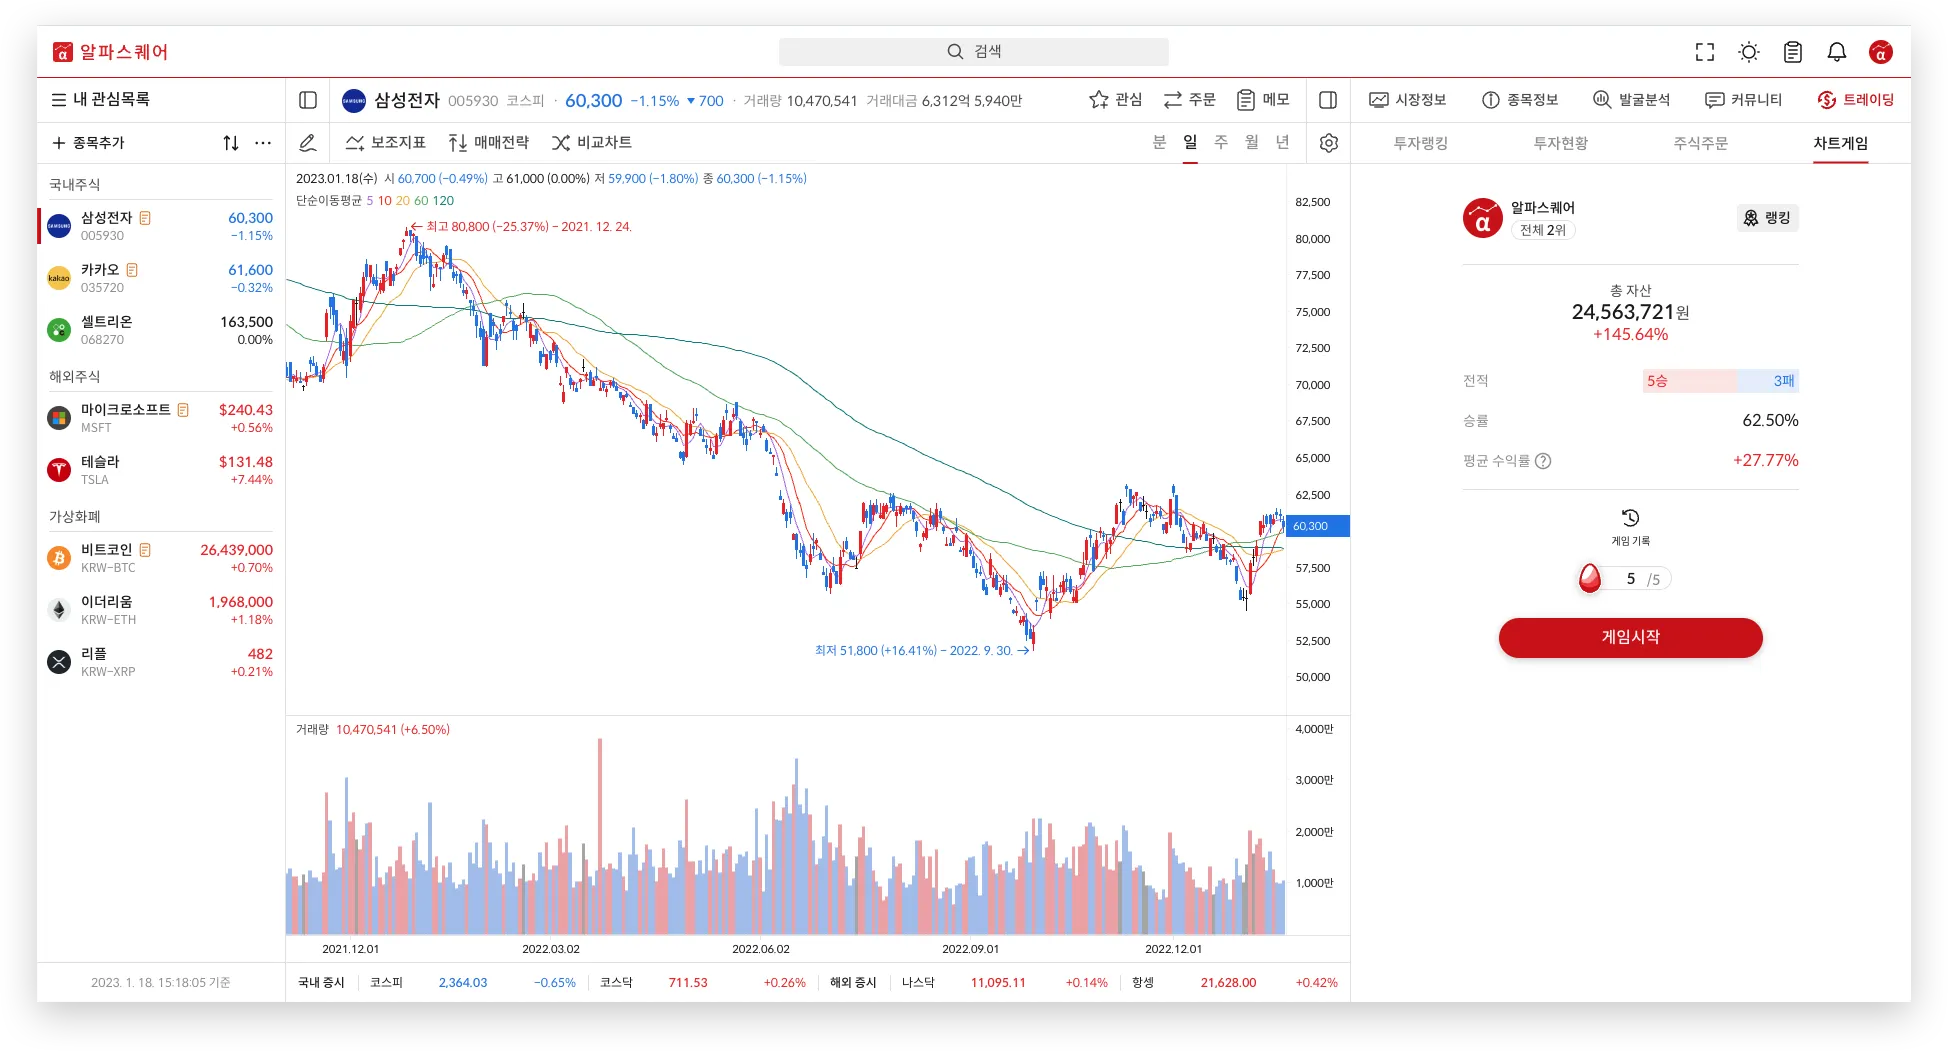Switch chart interval to 월

[x=1252, y=143]
